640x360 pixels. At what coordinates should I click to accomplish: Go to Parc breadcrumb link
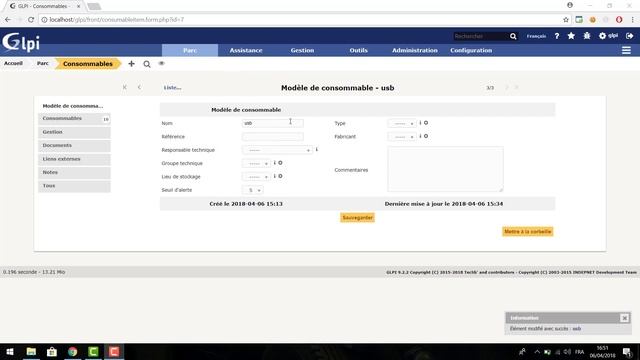coord(42,63)
